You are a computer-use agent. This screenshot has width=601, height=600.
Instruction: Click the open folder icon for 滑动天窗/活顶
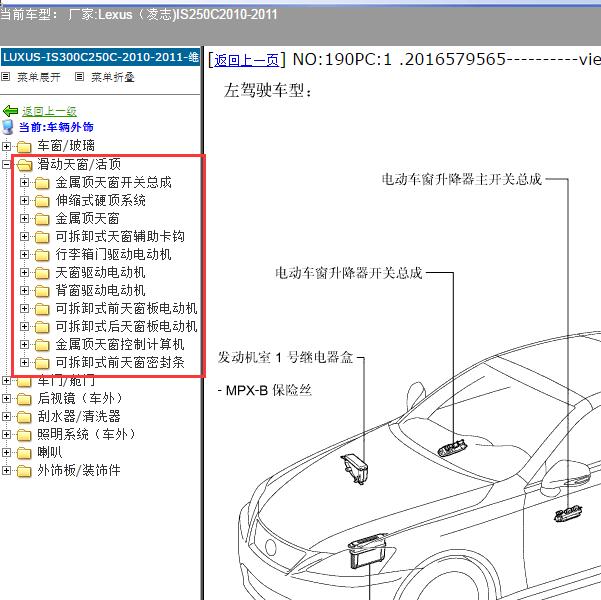25,164
